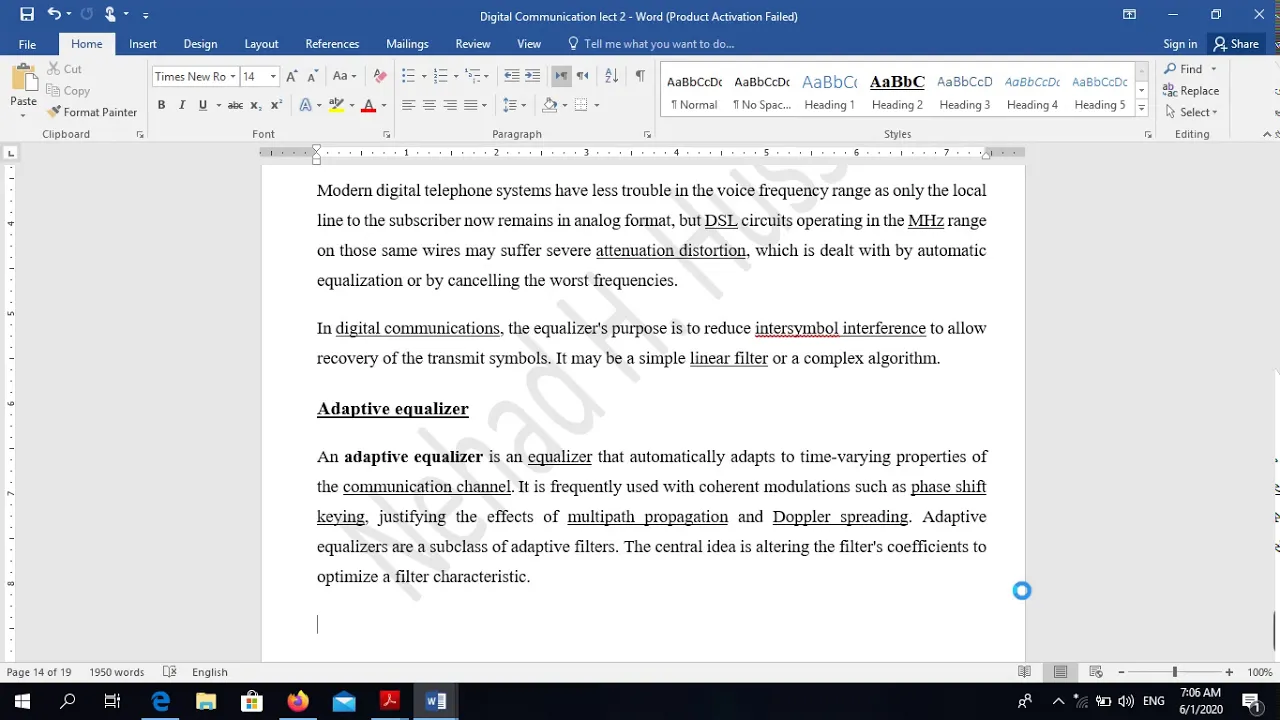The height and width of the screenshot is (720, 1280).
Task: Open Ribbon Display Options
Action: click(x=1129, y=15)
